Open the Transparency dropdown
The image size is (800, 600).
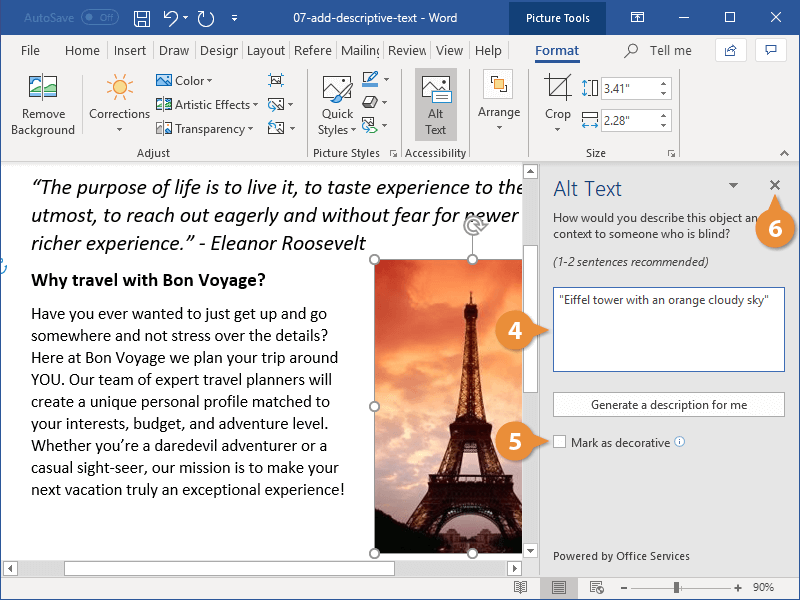[205, 129]
